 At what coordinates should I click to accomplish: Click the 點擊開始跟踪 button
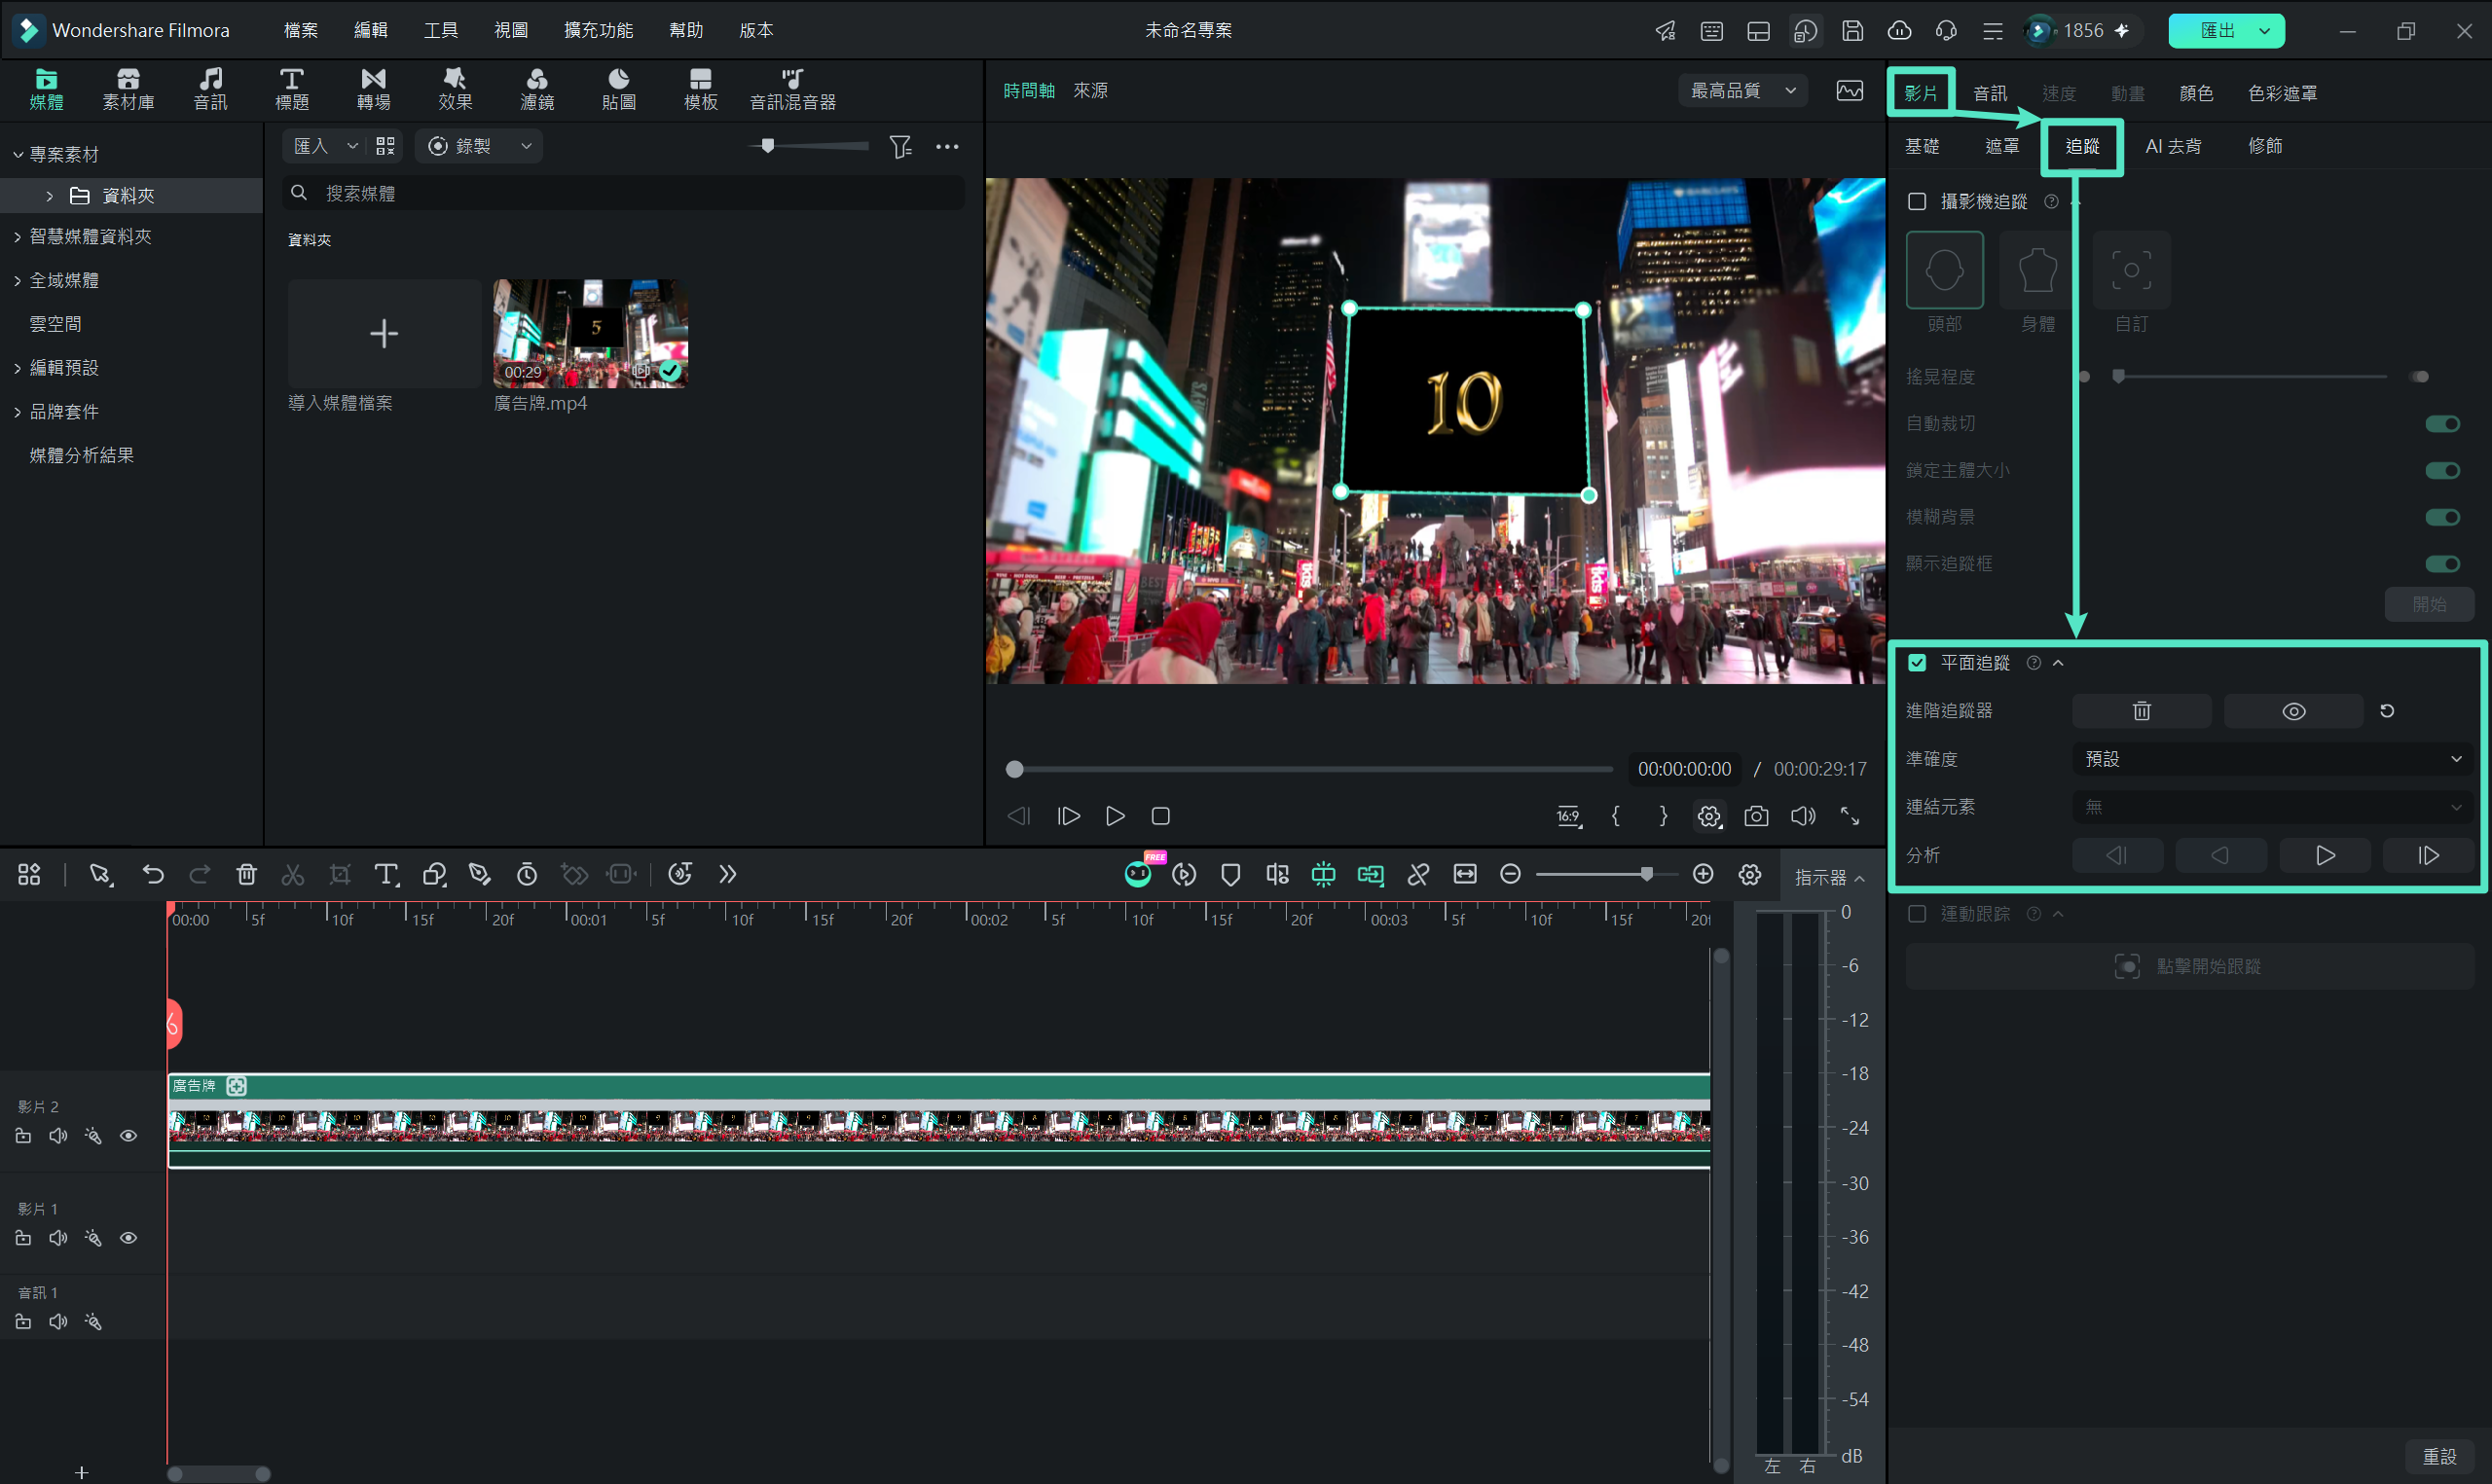2189,967
